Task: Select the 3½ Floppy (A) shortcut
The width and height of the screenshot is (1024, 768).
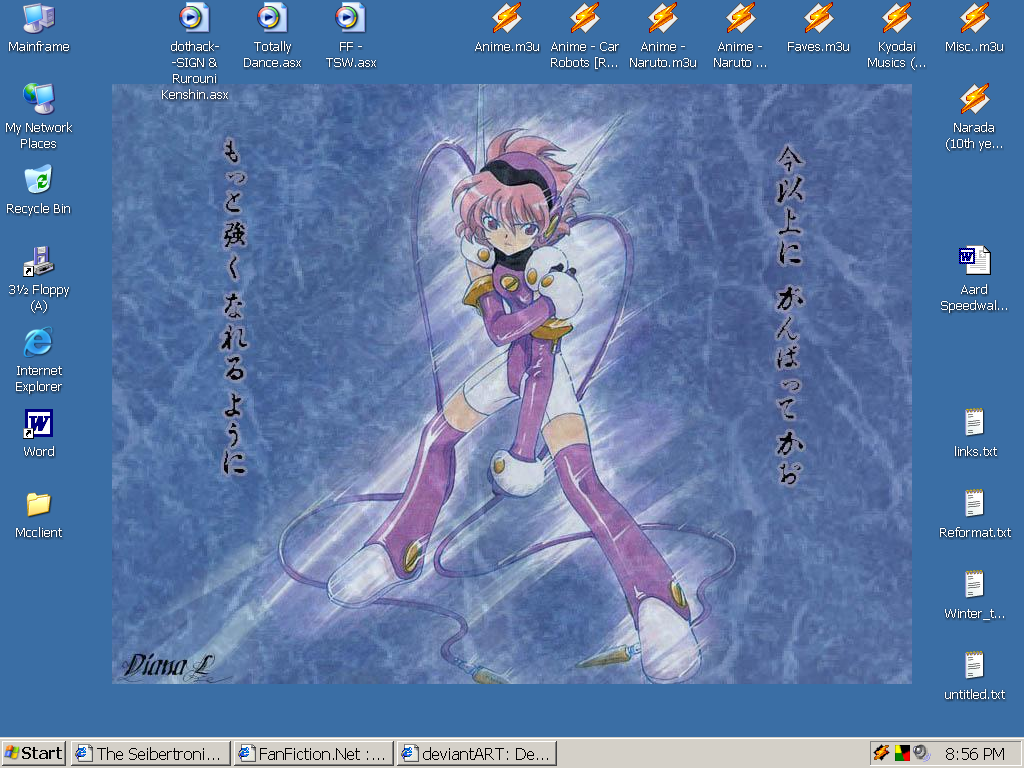Action: pos(39,261)
